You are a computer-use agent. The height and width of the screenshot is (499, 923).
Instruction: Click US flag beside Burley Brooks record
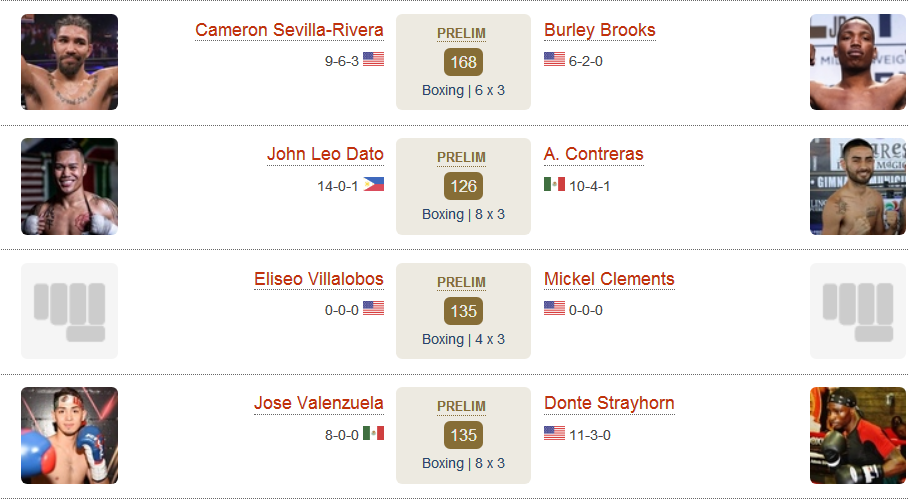(555, 59)
